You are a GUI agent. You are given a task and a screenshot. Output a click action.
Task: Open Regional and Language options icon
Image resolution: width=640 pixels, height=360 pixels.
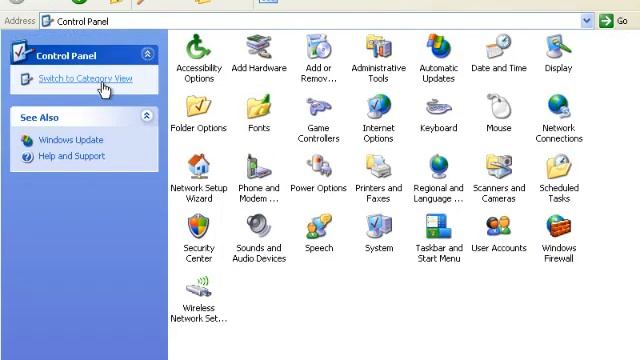tap(438, 167)
